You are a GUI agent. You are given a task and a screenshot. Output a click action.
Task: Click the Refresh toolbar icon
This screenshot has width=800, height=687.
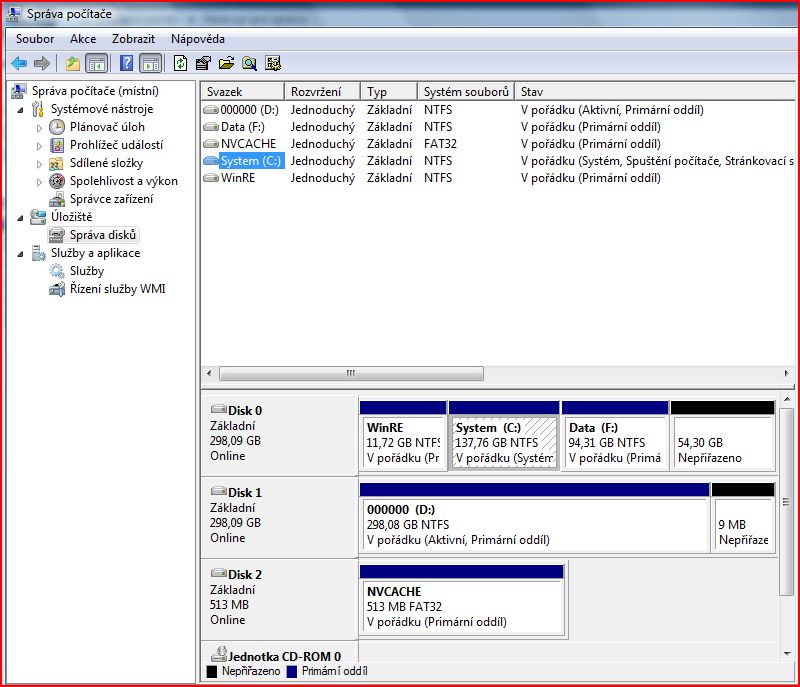(180, 64)
